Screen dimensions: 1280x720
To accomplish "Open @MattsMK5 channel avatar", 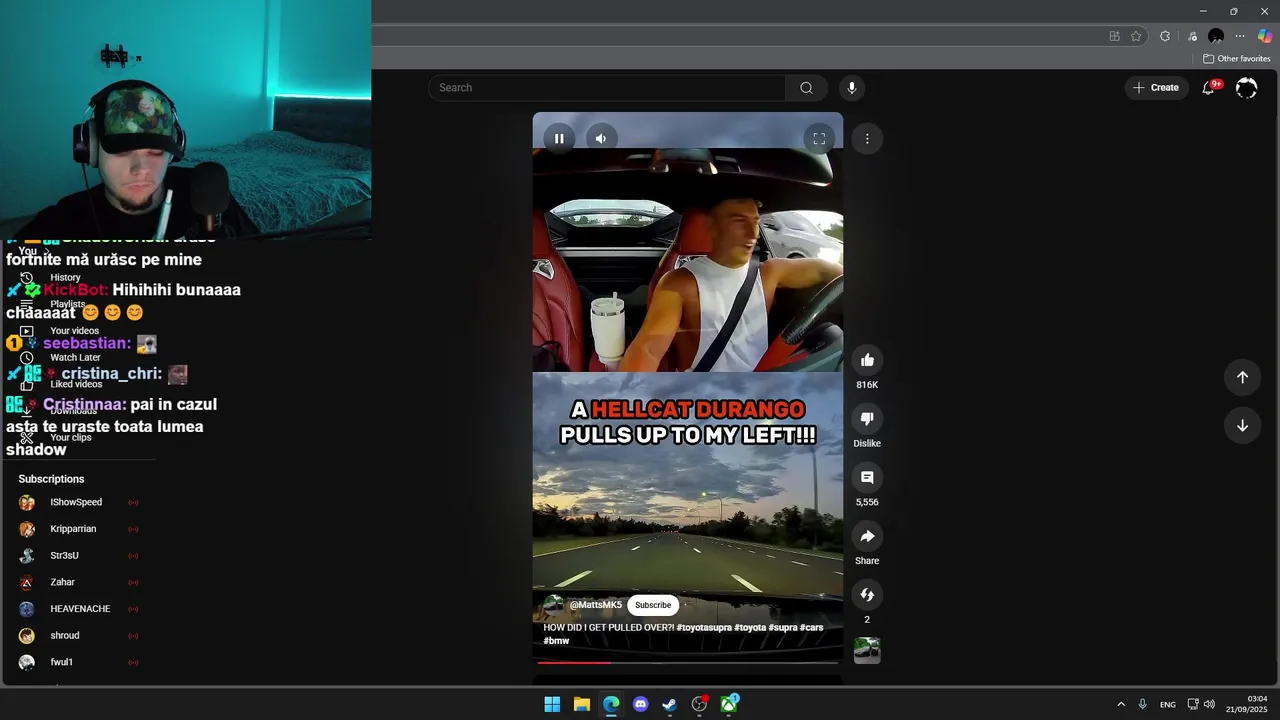I will point(554,605).
